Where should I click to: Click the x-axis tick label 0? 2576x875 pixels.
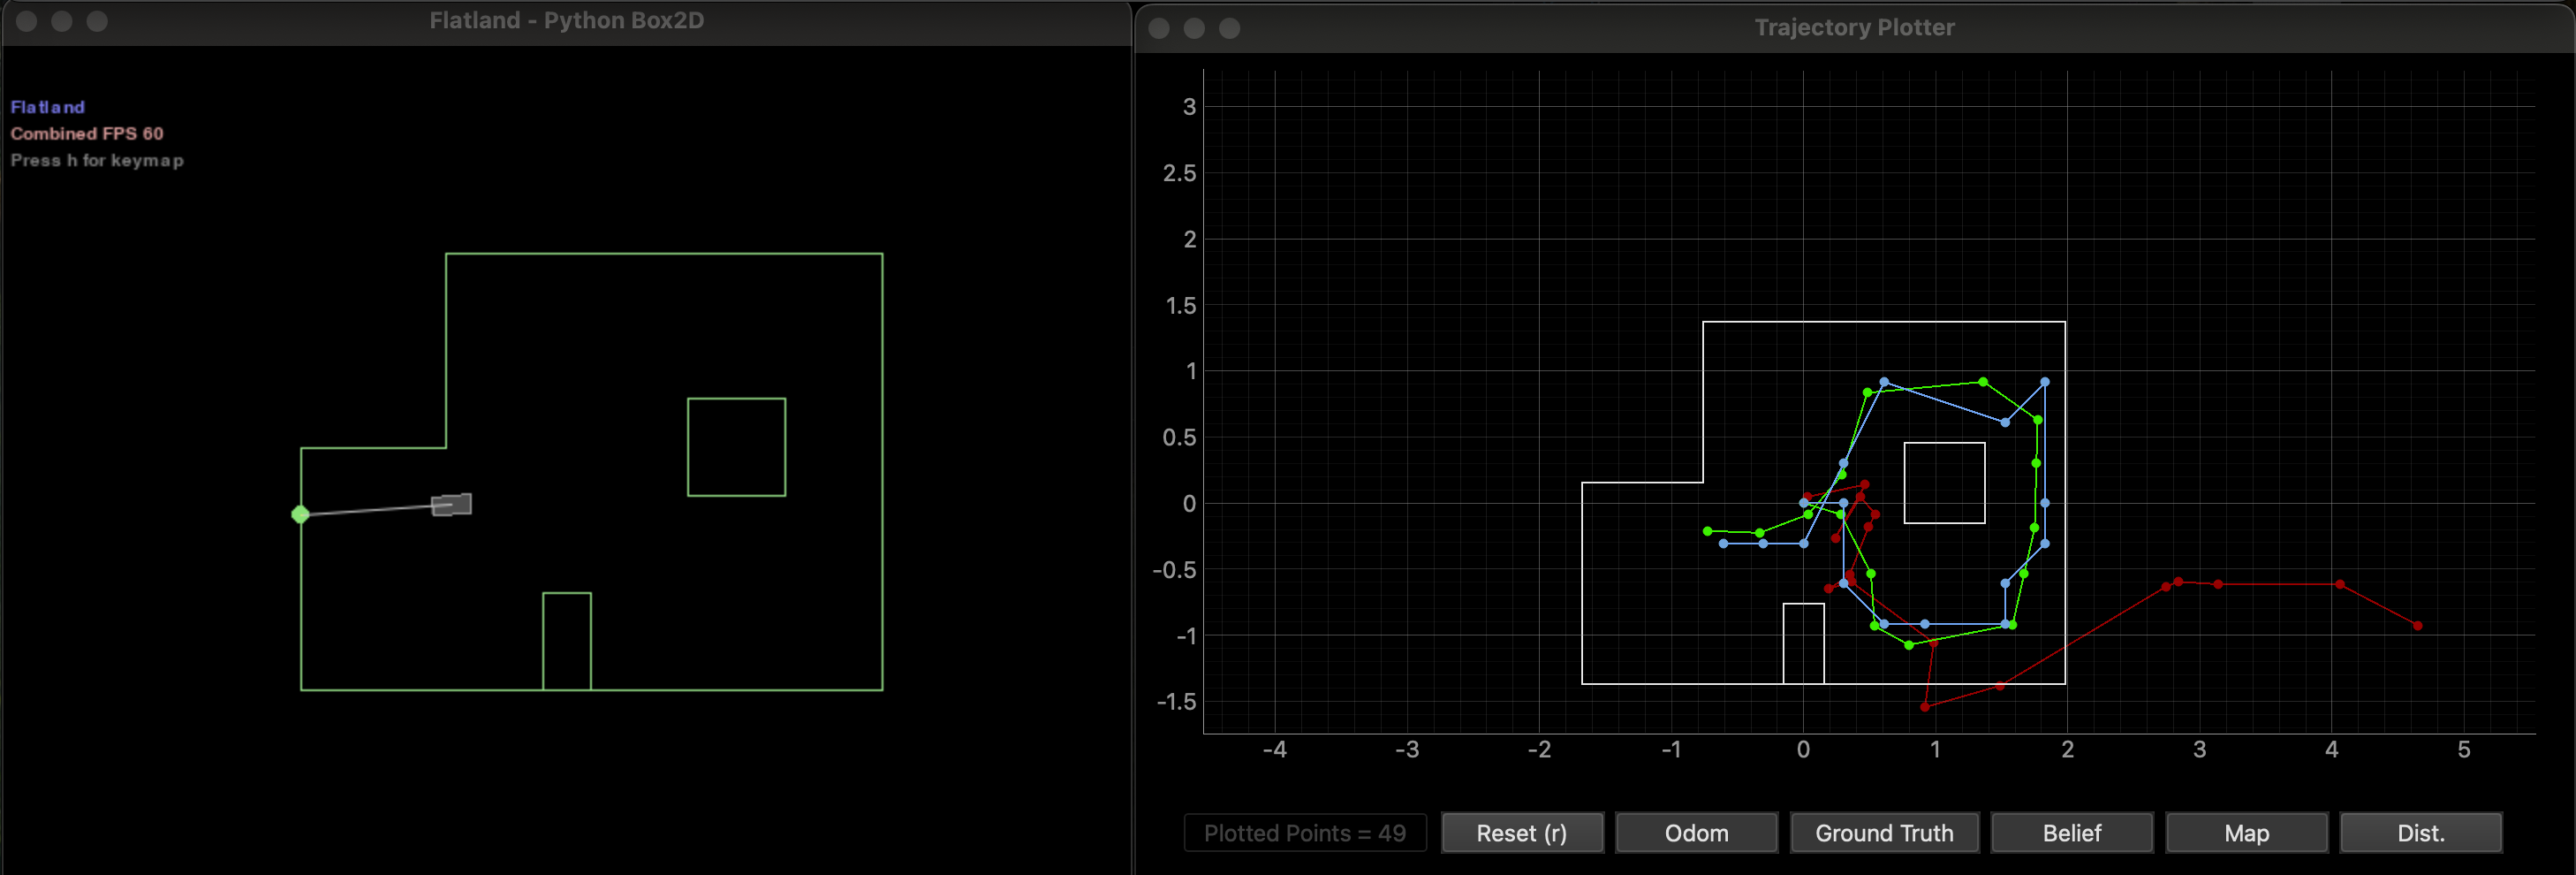[x=1803, y=750]
